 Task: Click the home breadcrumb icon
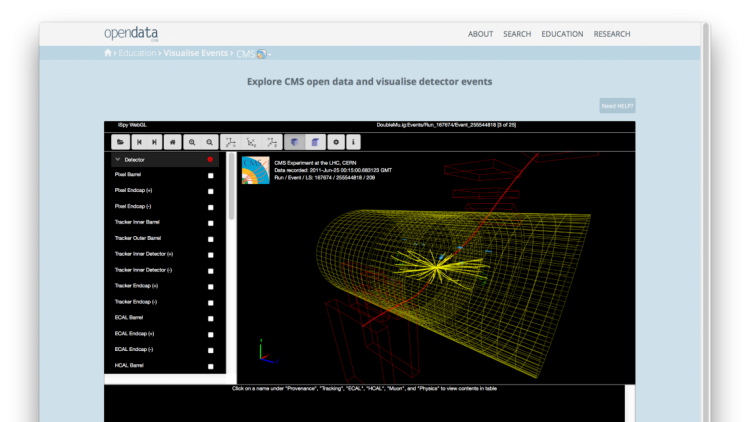(108, 53)
